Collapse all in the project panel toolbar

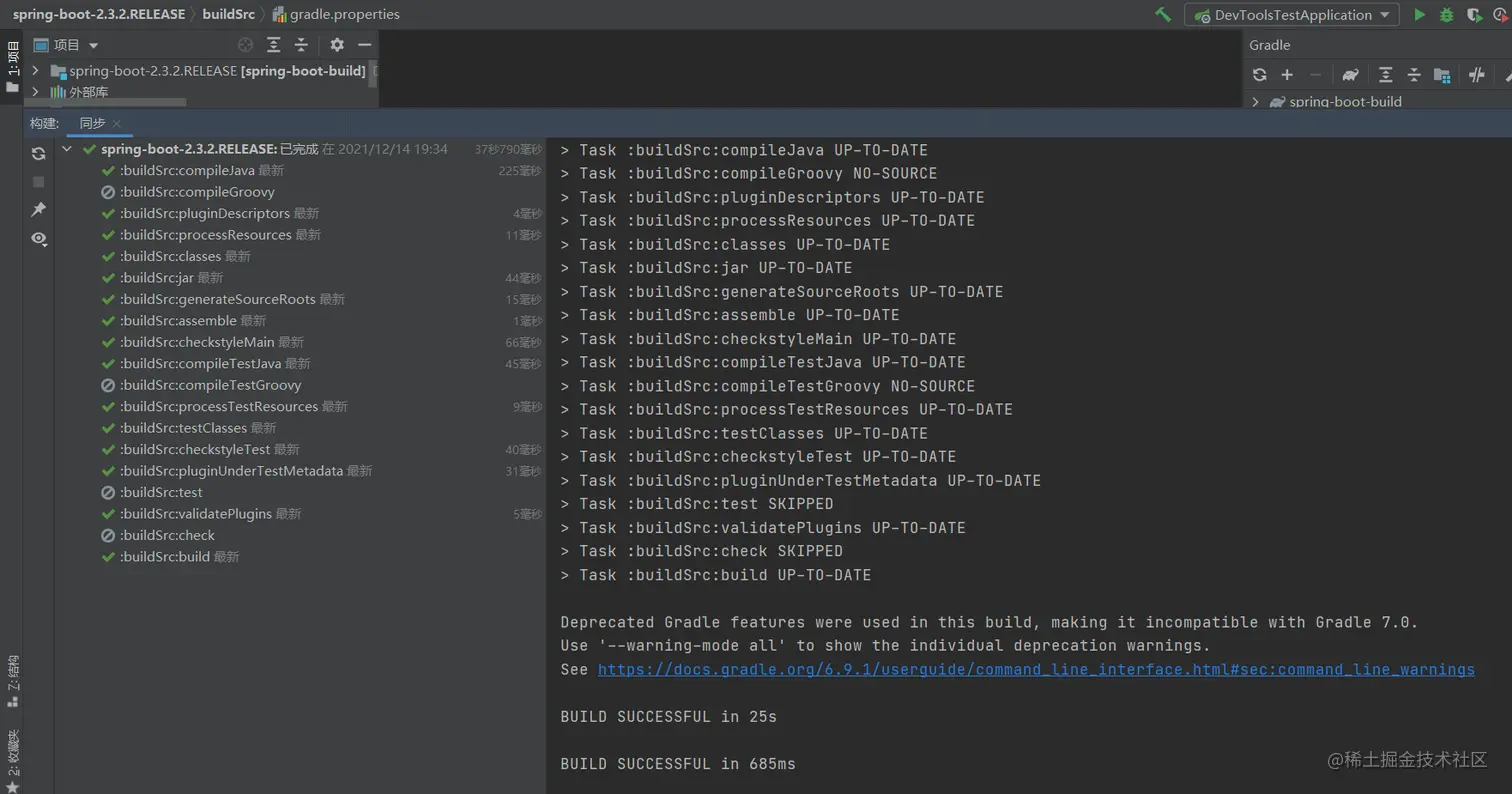pyautogui.click(x=301, y=45)
